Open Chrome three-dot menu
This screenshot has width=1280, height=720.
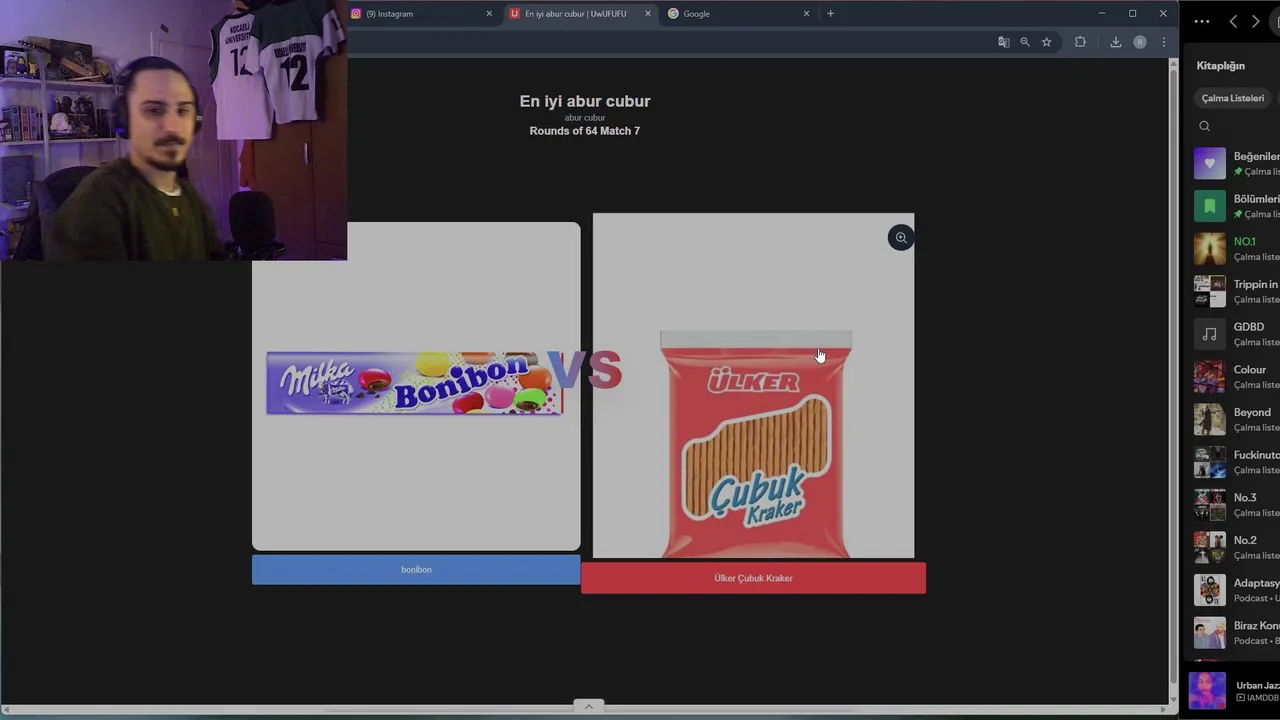1164,42
